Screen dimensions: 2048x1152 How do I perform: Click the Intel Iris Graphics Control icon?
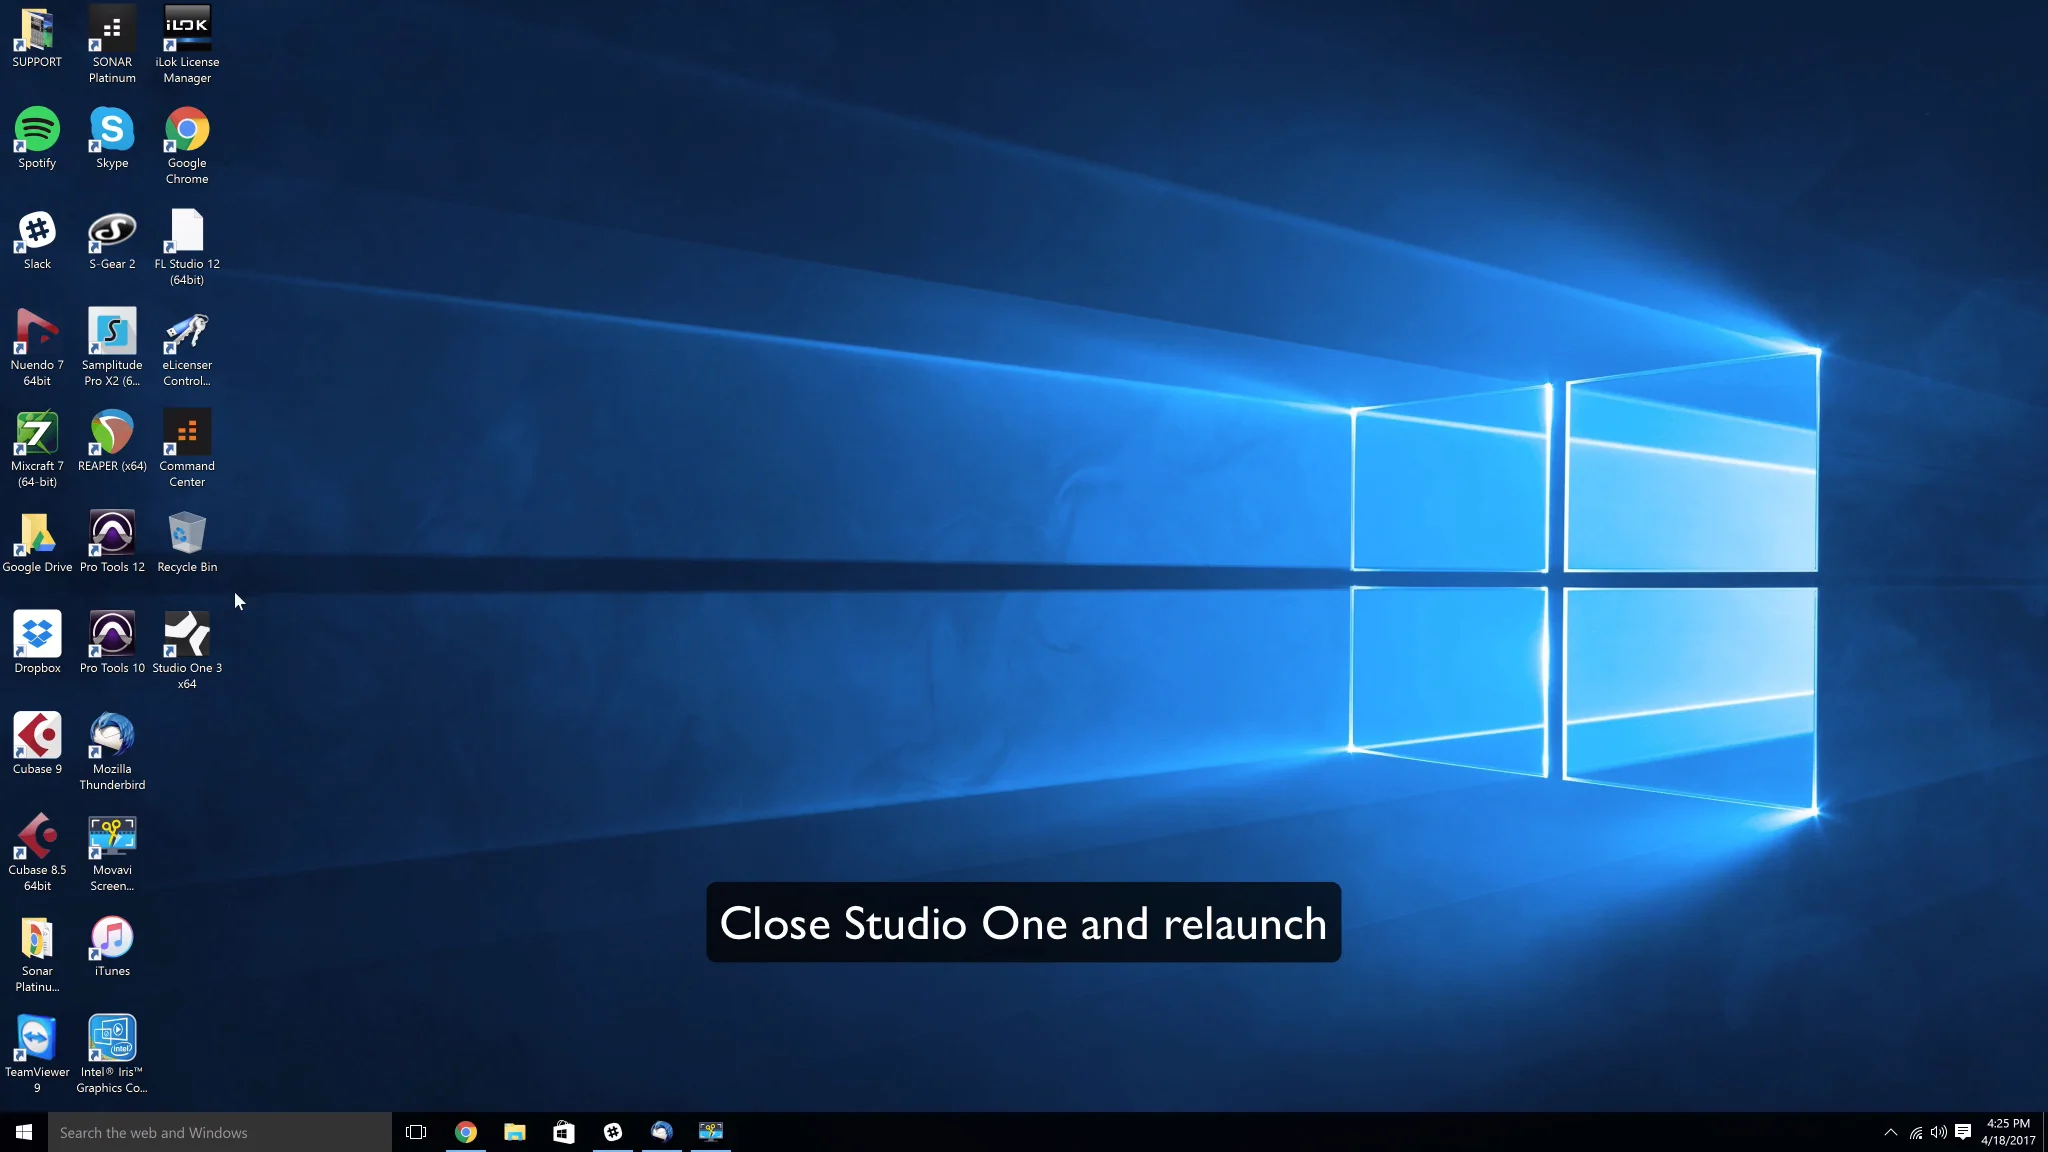click(x=112, y=1056)
